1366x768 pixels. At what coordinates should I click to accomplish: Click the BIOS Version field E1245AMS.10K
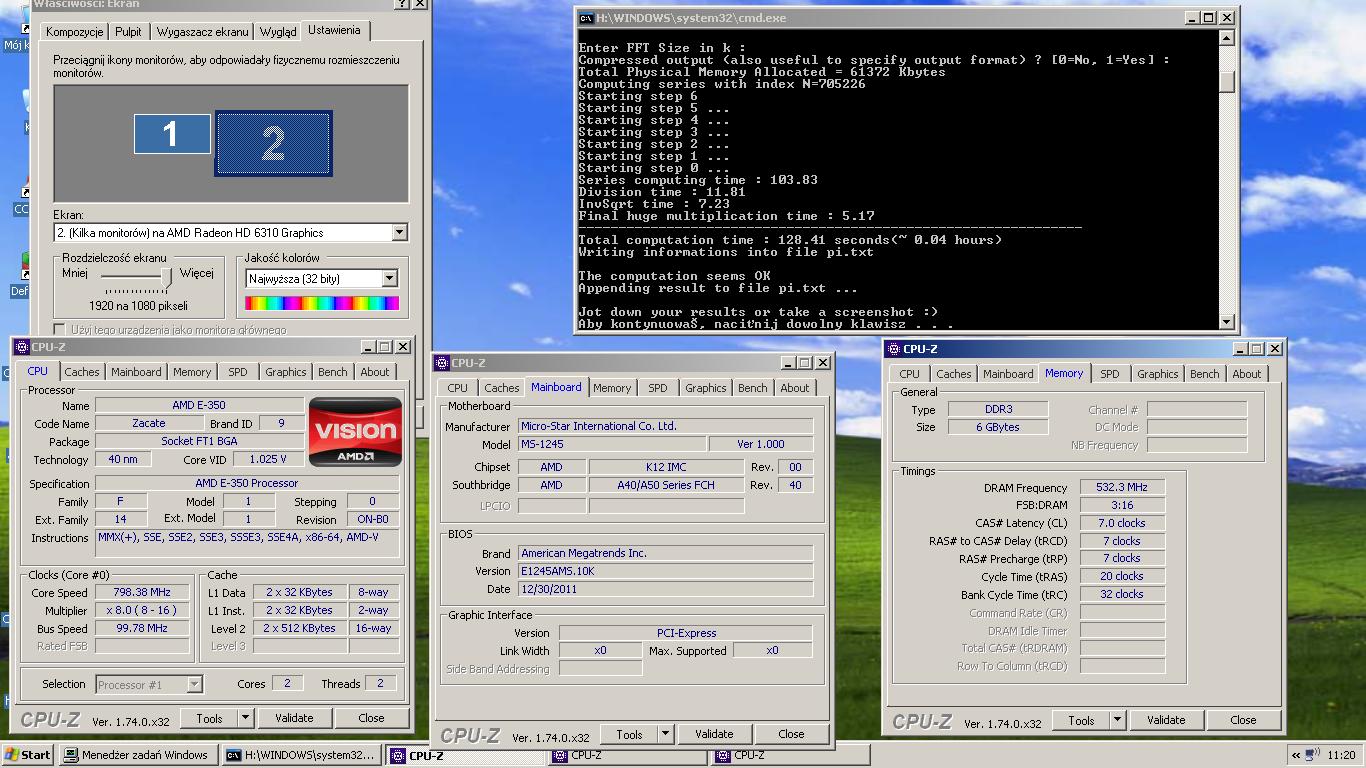pyautogui.click(x=666, y=571)
